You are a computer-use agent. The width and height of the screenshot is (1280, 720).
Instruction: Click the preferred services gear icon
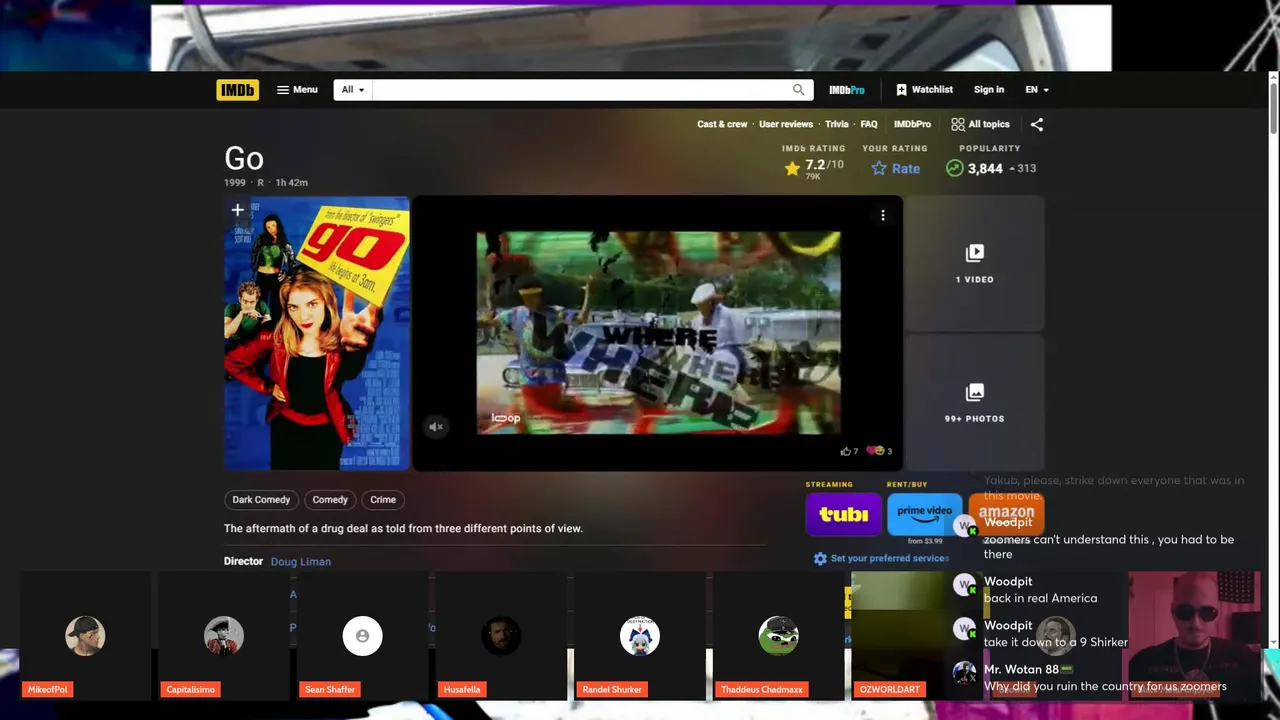pos(820,558)
